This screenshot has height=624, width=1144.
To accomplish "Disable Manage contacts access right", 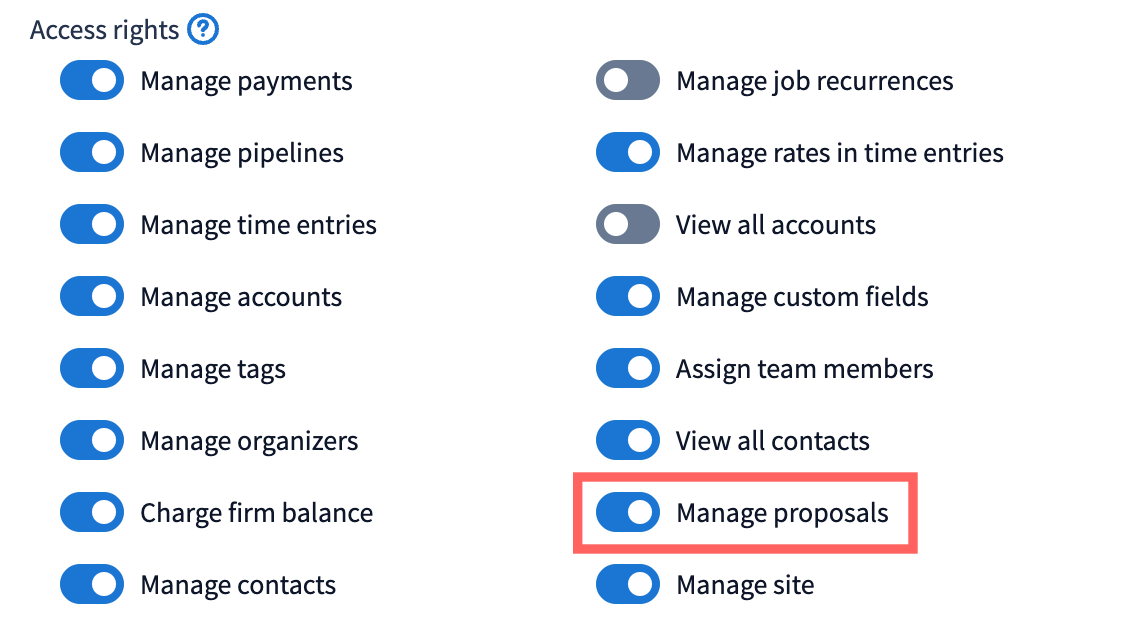I will tap(92, 585).
